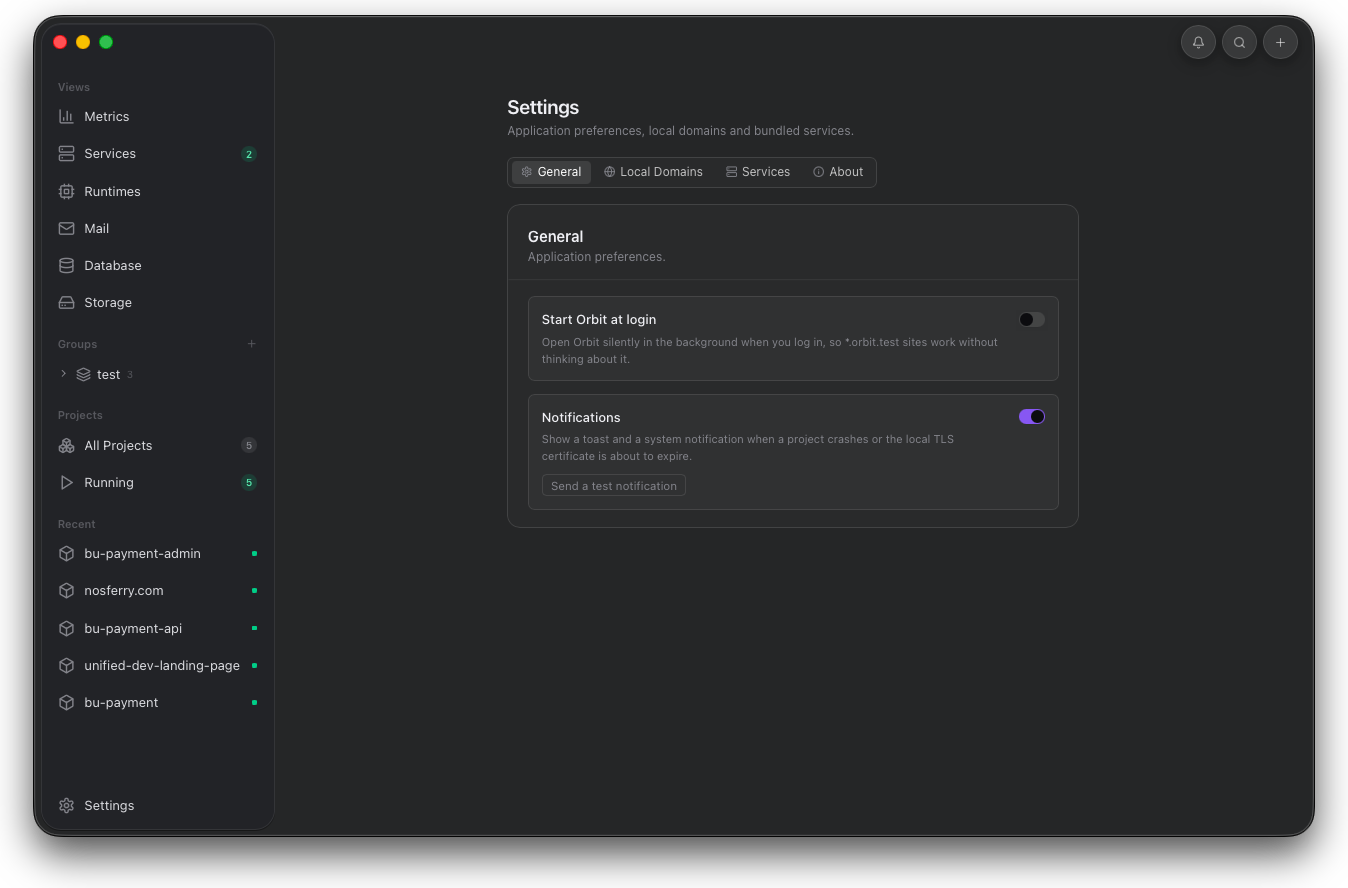Viewport: 1348px width, 888px height.
Task: Click the Notifications setting title
Action: (x=581, y=417)
